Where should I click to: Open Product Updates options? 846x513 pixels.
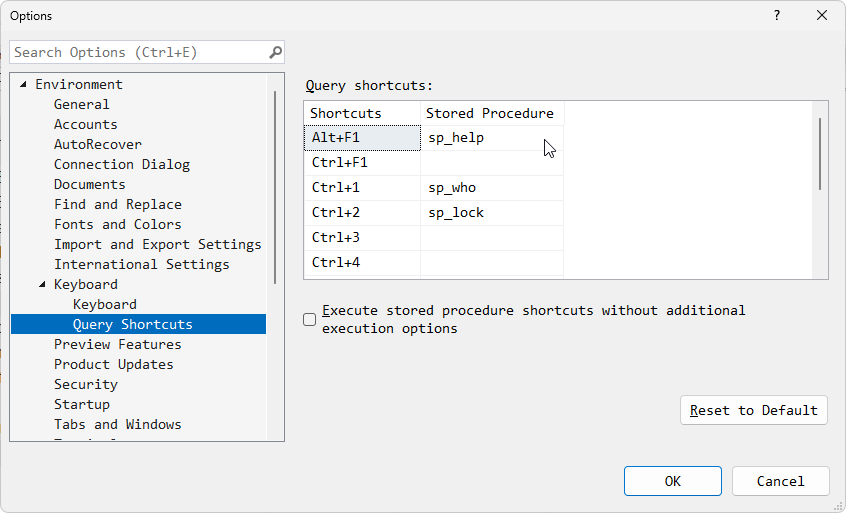113,364
